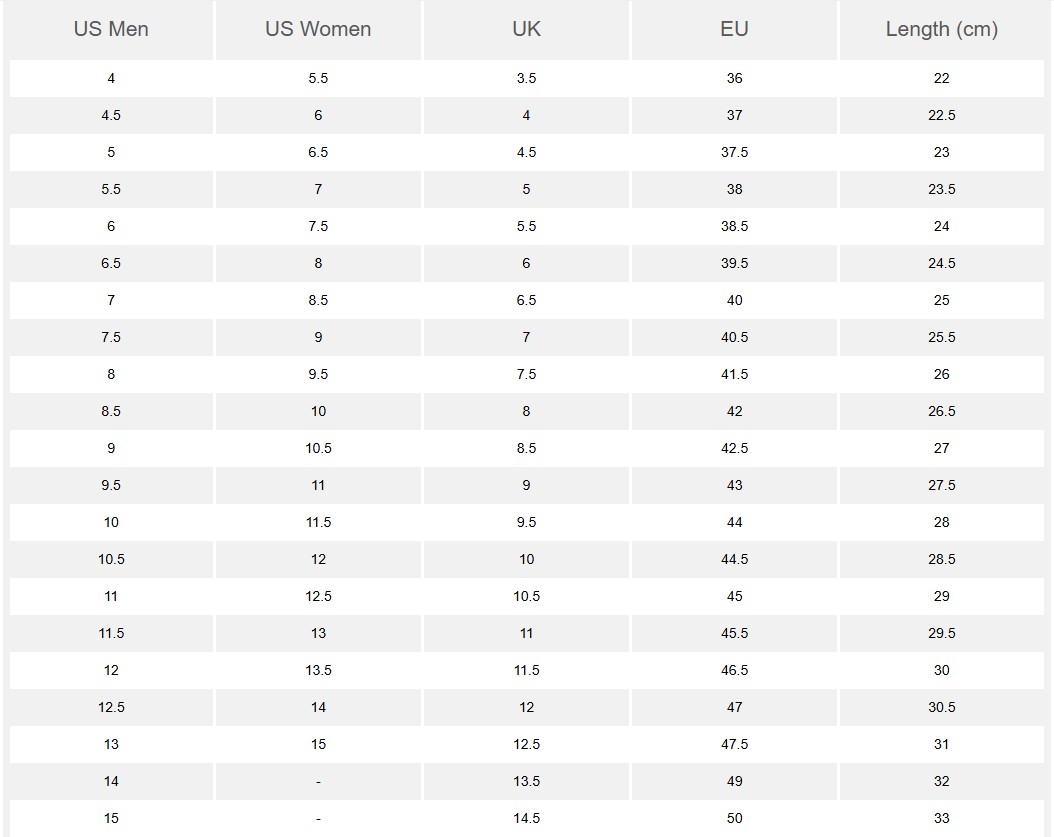
Task: Click US Women size 13.5 cell
Action: point(318,670)
